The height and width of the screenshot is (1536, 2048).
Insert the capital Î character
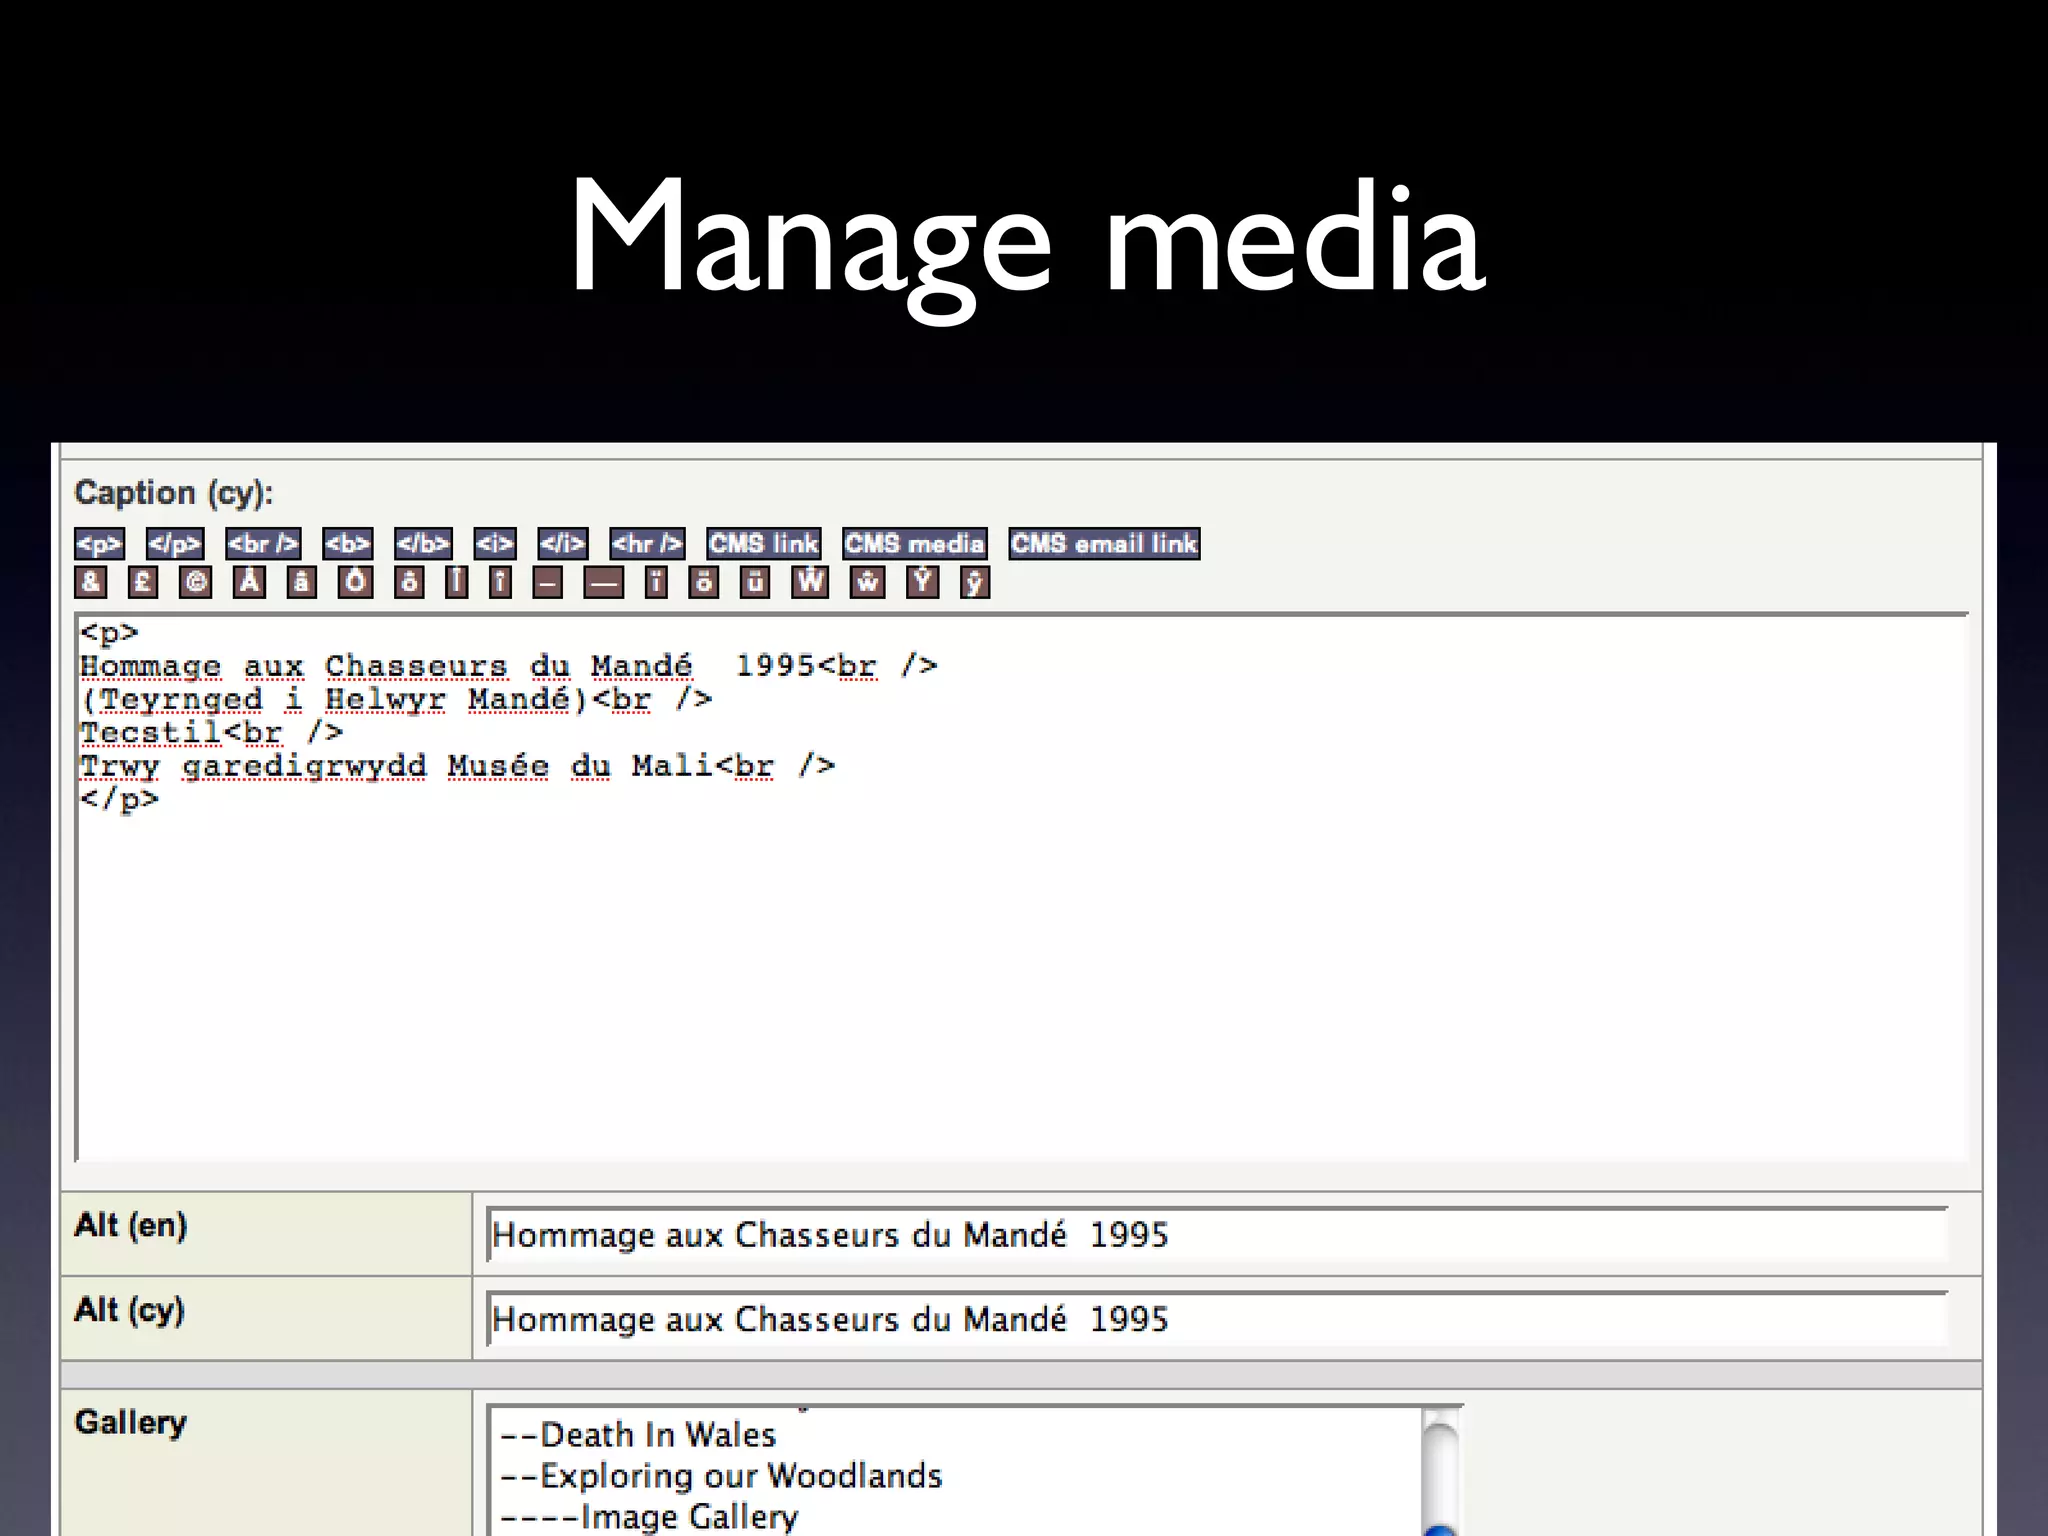tap(456, 582)
